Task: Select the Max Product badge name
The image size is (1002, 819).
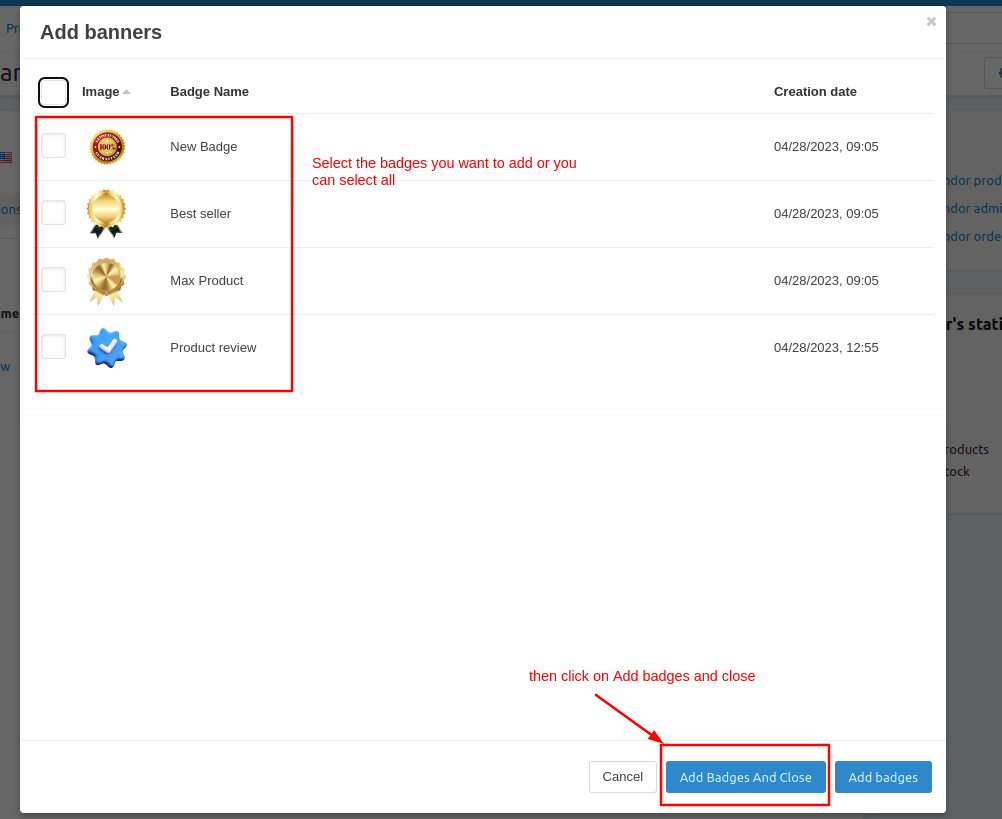Action: [x=206, y=281]
